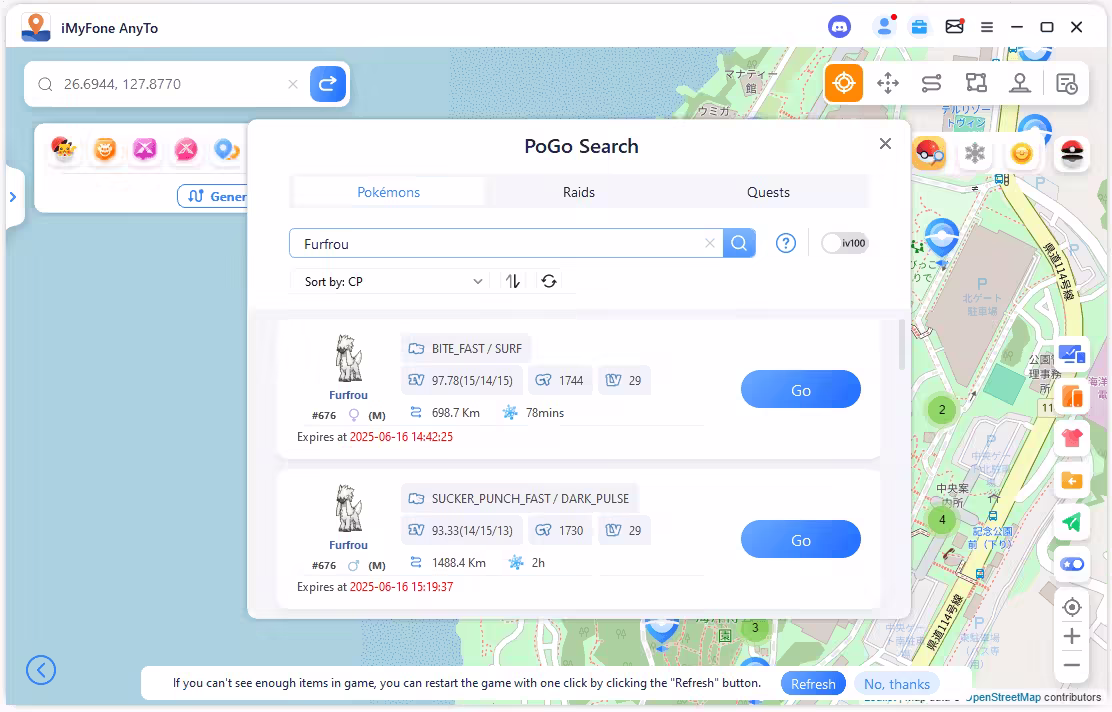Go to the 1488.4 Km Furfrou
This screenshot has width=1112, height=712.
coord(801,540)
